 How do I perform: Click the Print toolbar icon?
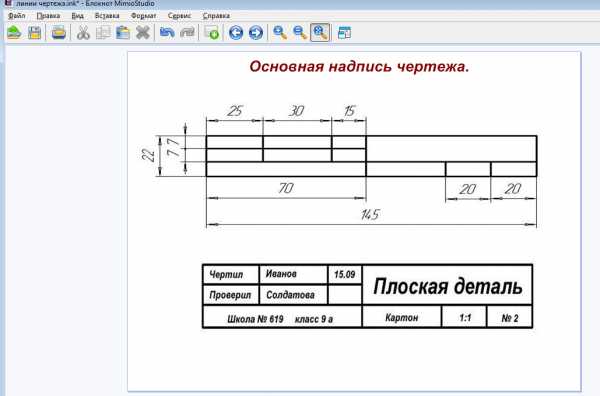point(59,33)
